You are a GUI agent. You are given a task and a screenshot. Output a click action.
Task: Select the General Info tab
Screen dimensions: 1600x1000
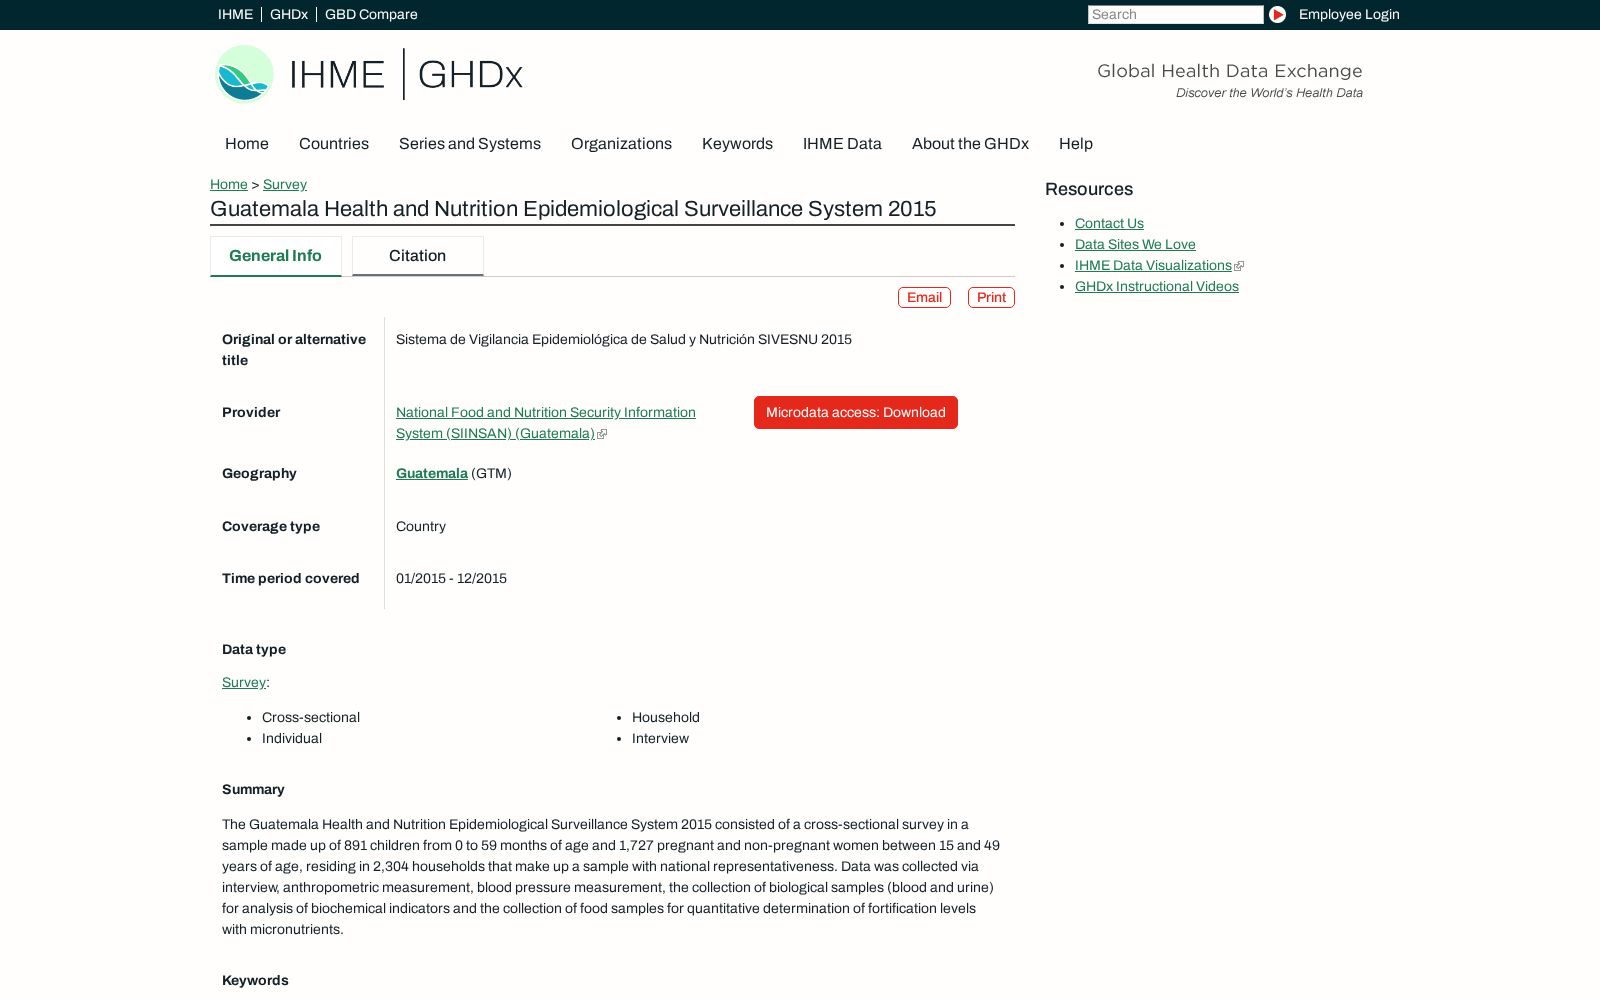pos(276,256)
